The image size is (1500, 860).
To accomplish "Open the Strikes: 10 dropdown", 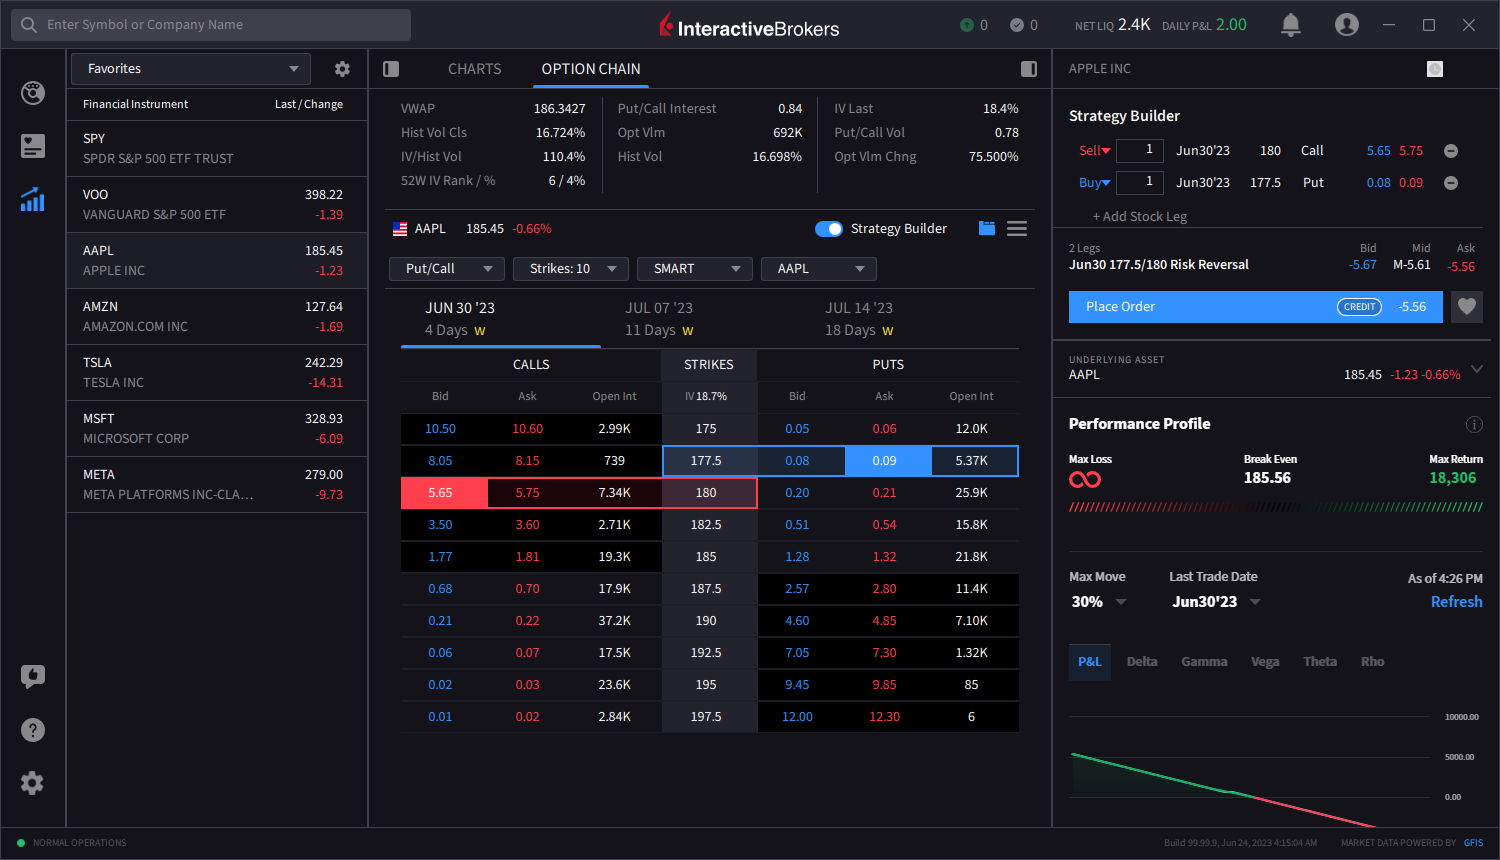I will (570, 268).
